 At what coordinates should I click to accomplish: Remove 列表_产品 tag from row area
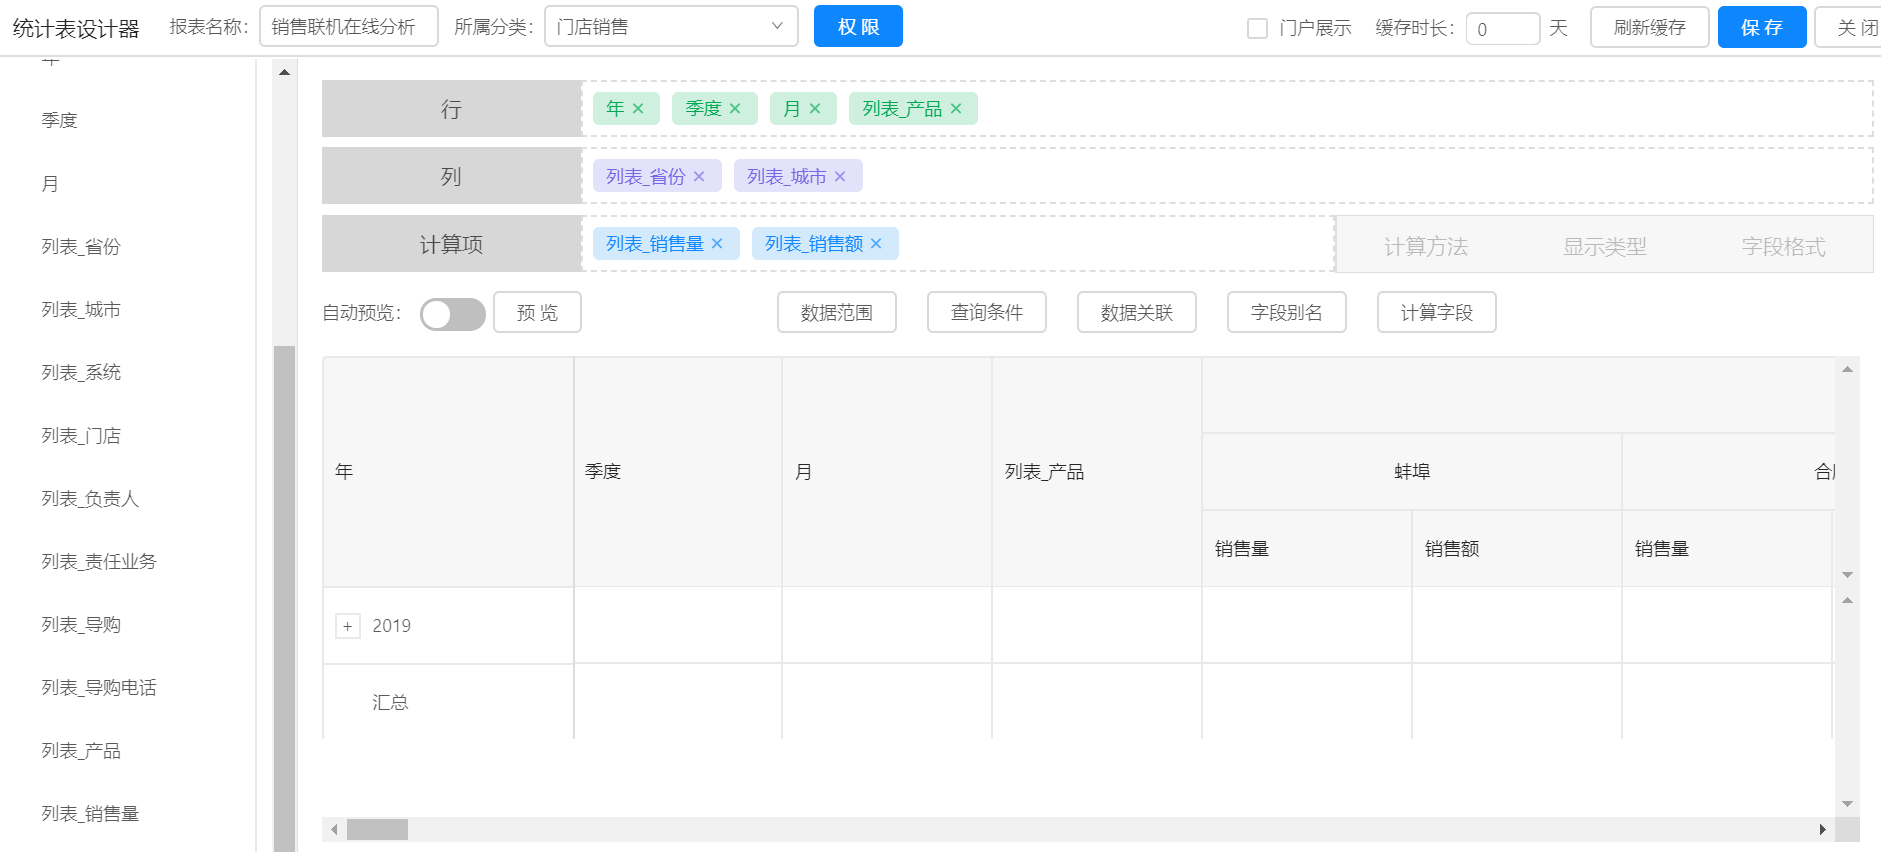click(x=956, y=109)
